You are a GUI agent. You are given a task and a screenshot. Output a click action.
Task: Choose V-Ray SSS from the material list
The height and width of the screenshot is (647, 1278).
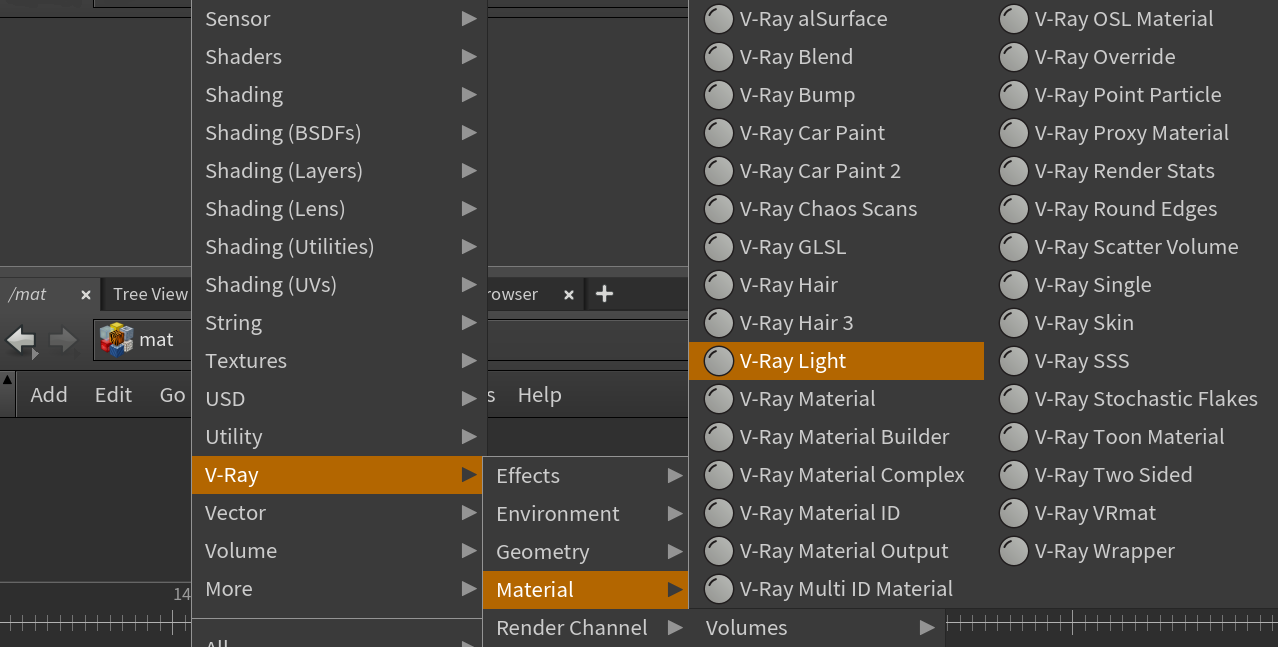point(1131,361)
